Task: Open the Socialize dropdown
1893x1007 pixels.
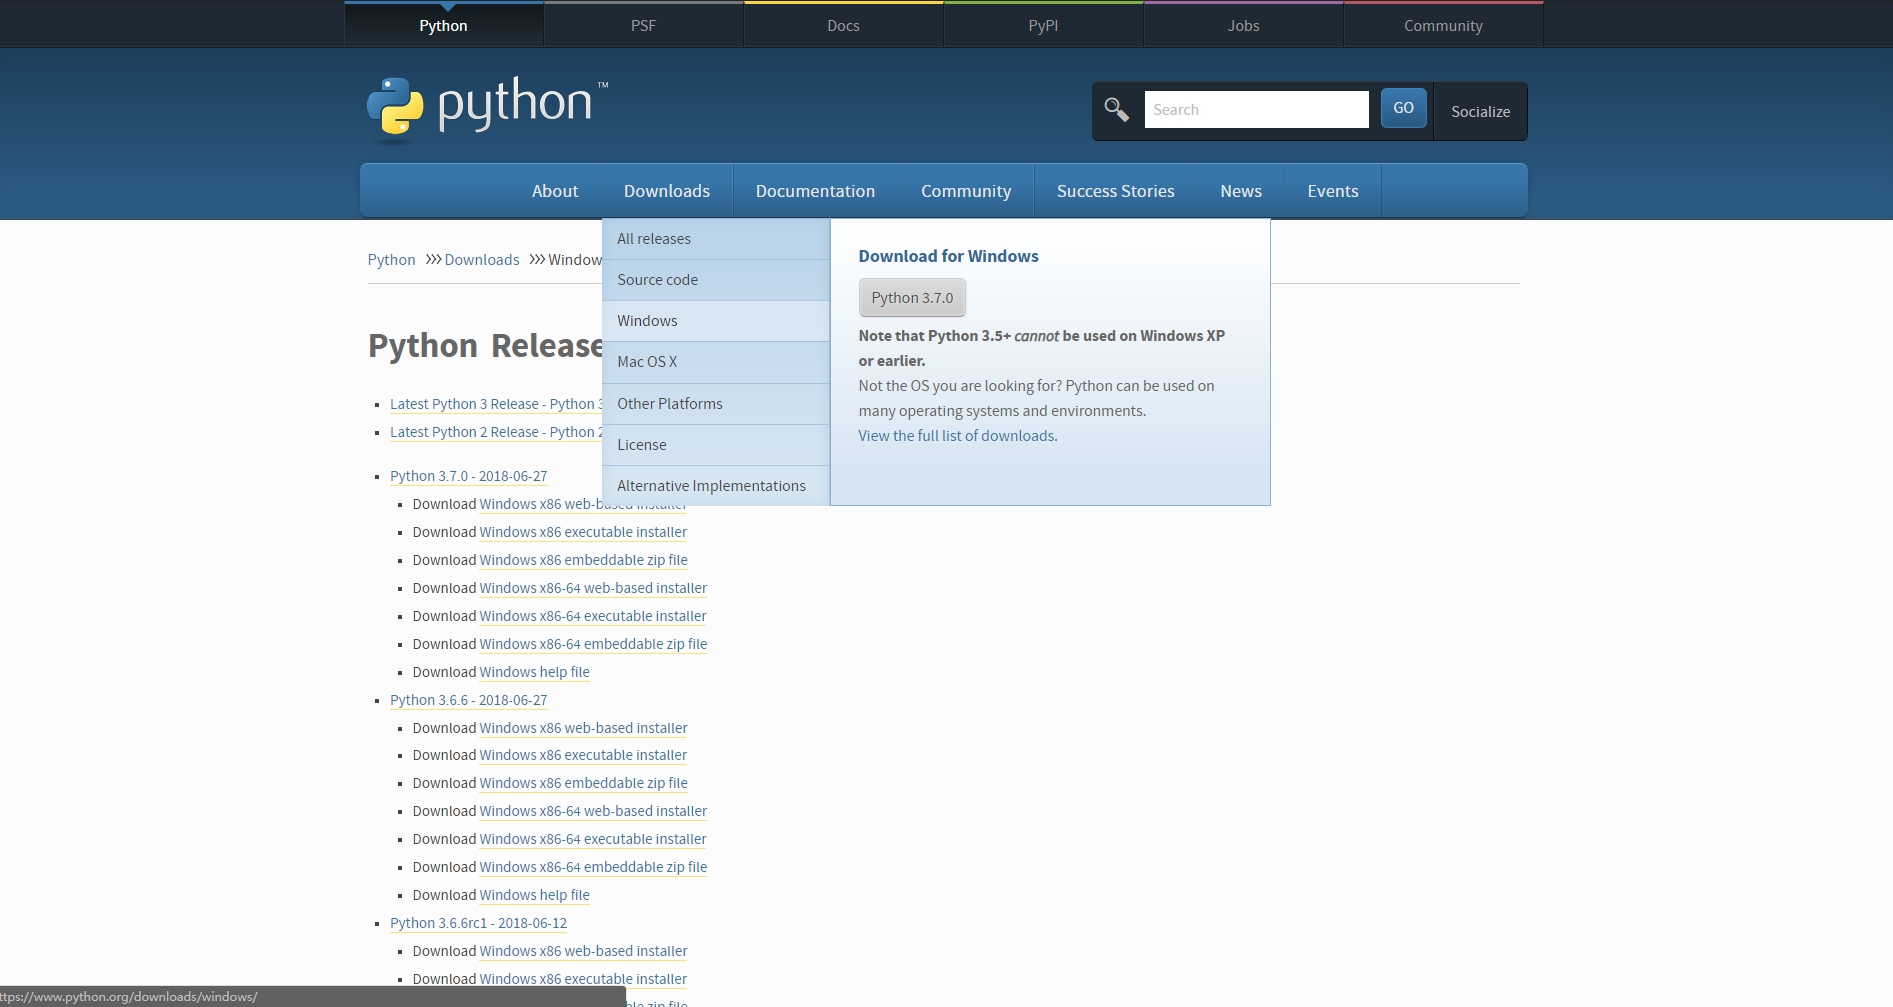Action: (1480, 111)
